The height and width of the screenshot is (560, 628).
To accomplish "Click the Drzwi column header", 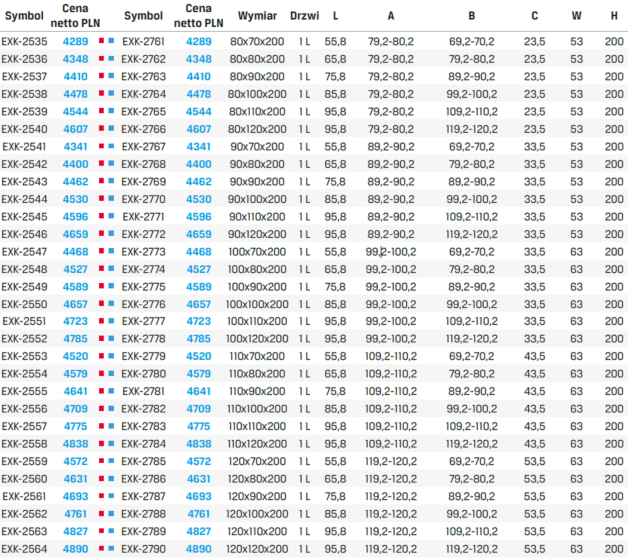I will [304, 16].
